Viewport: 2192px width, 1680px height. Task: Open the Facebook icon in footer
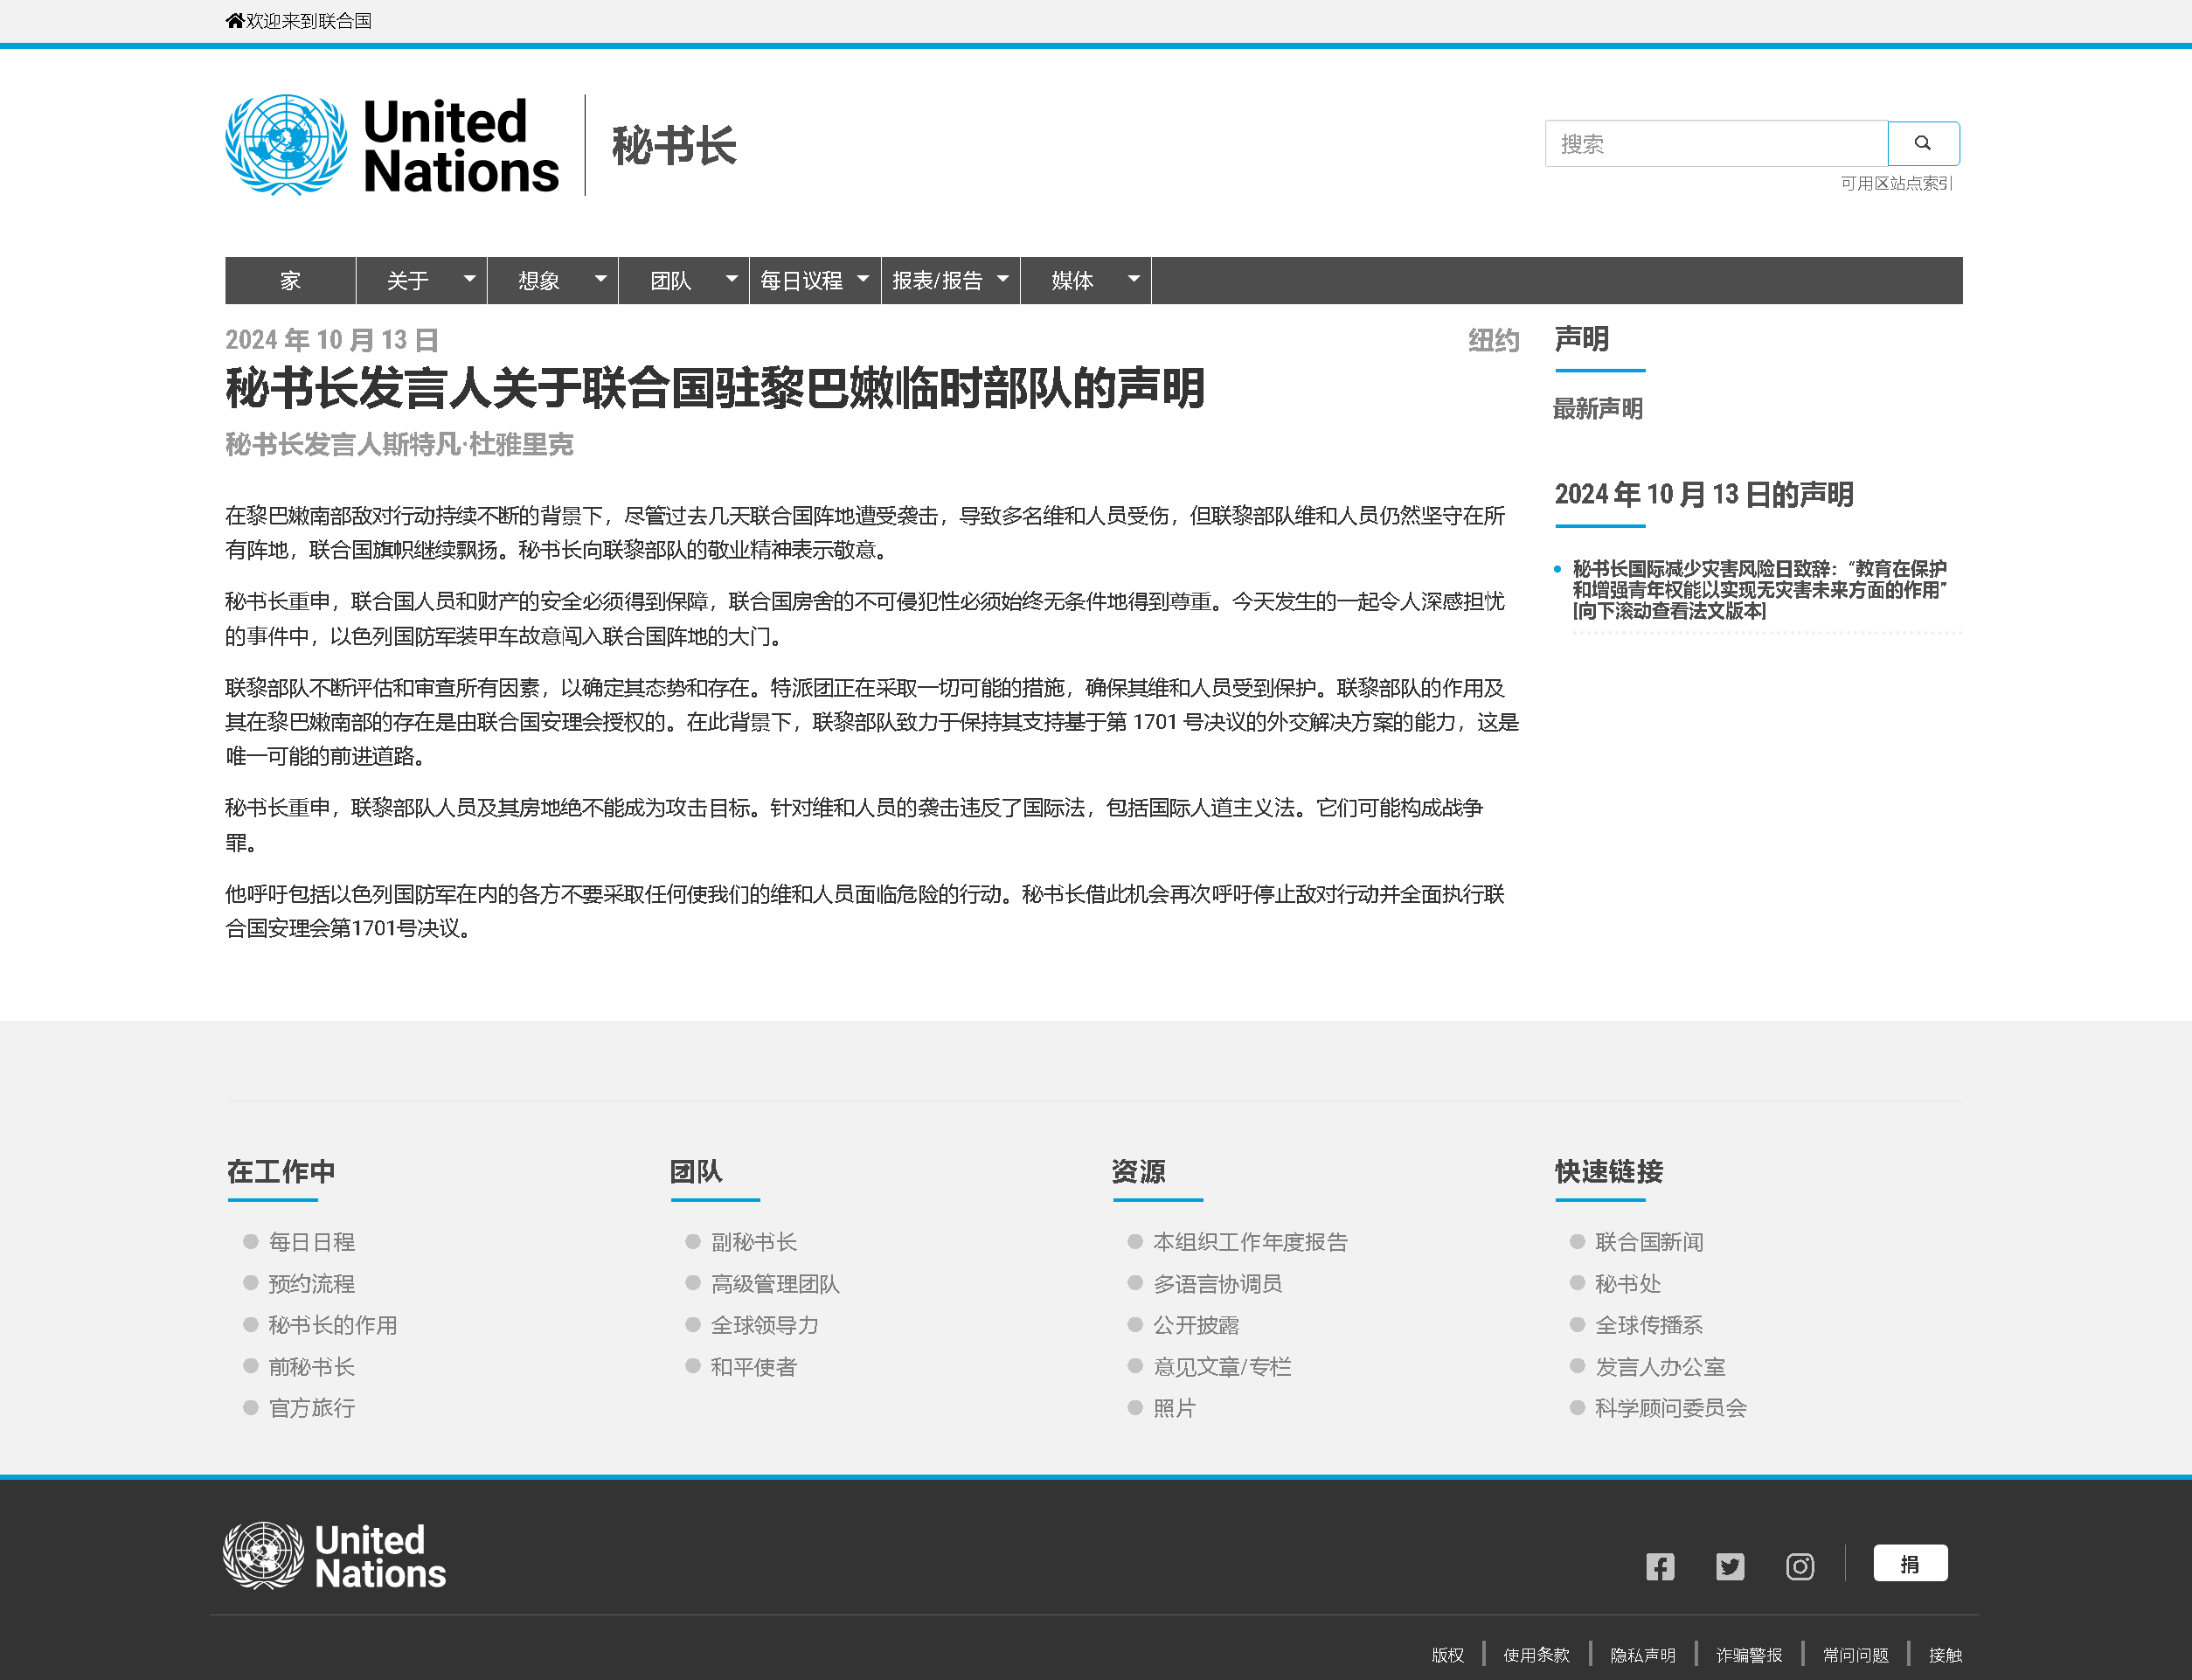point(1660,1566)
